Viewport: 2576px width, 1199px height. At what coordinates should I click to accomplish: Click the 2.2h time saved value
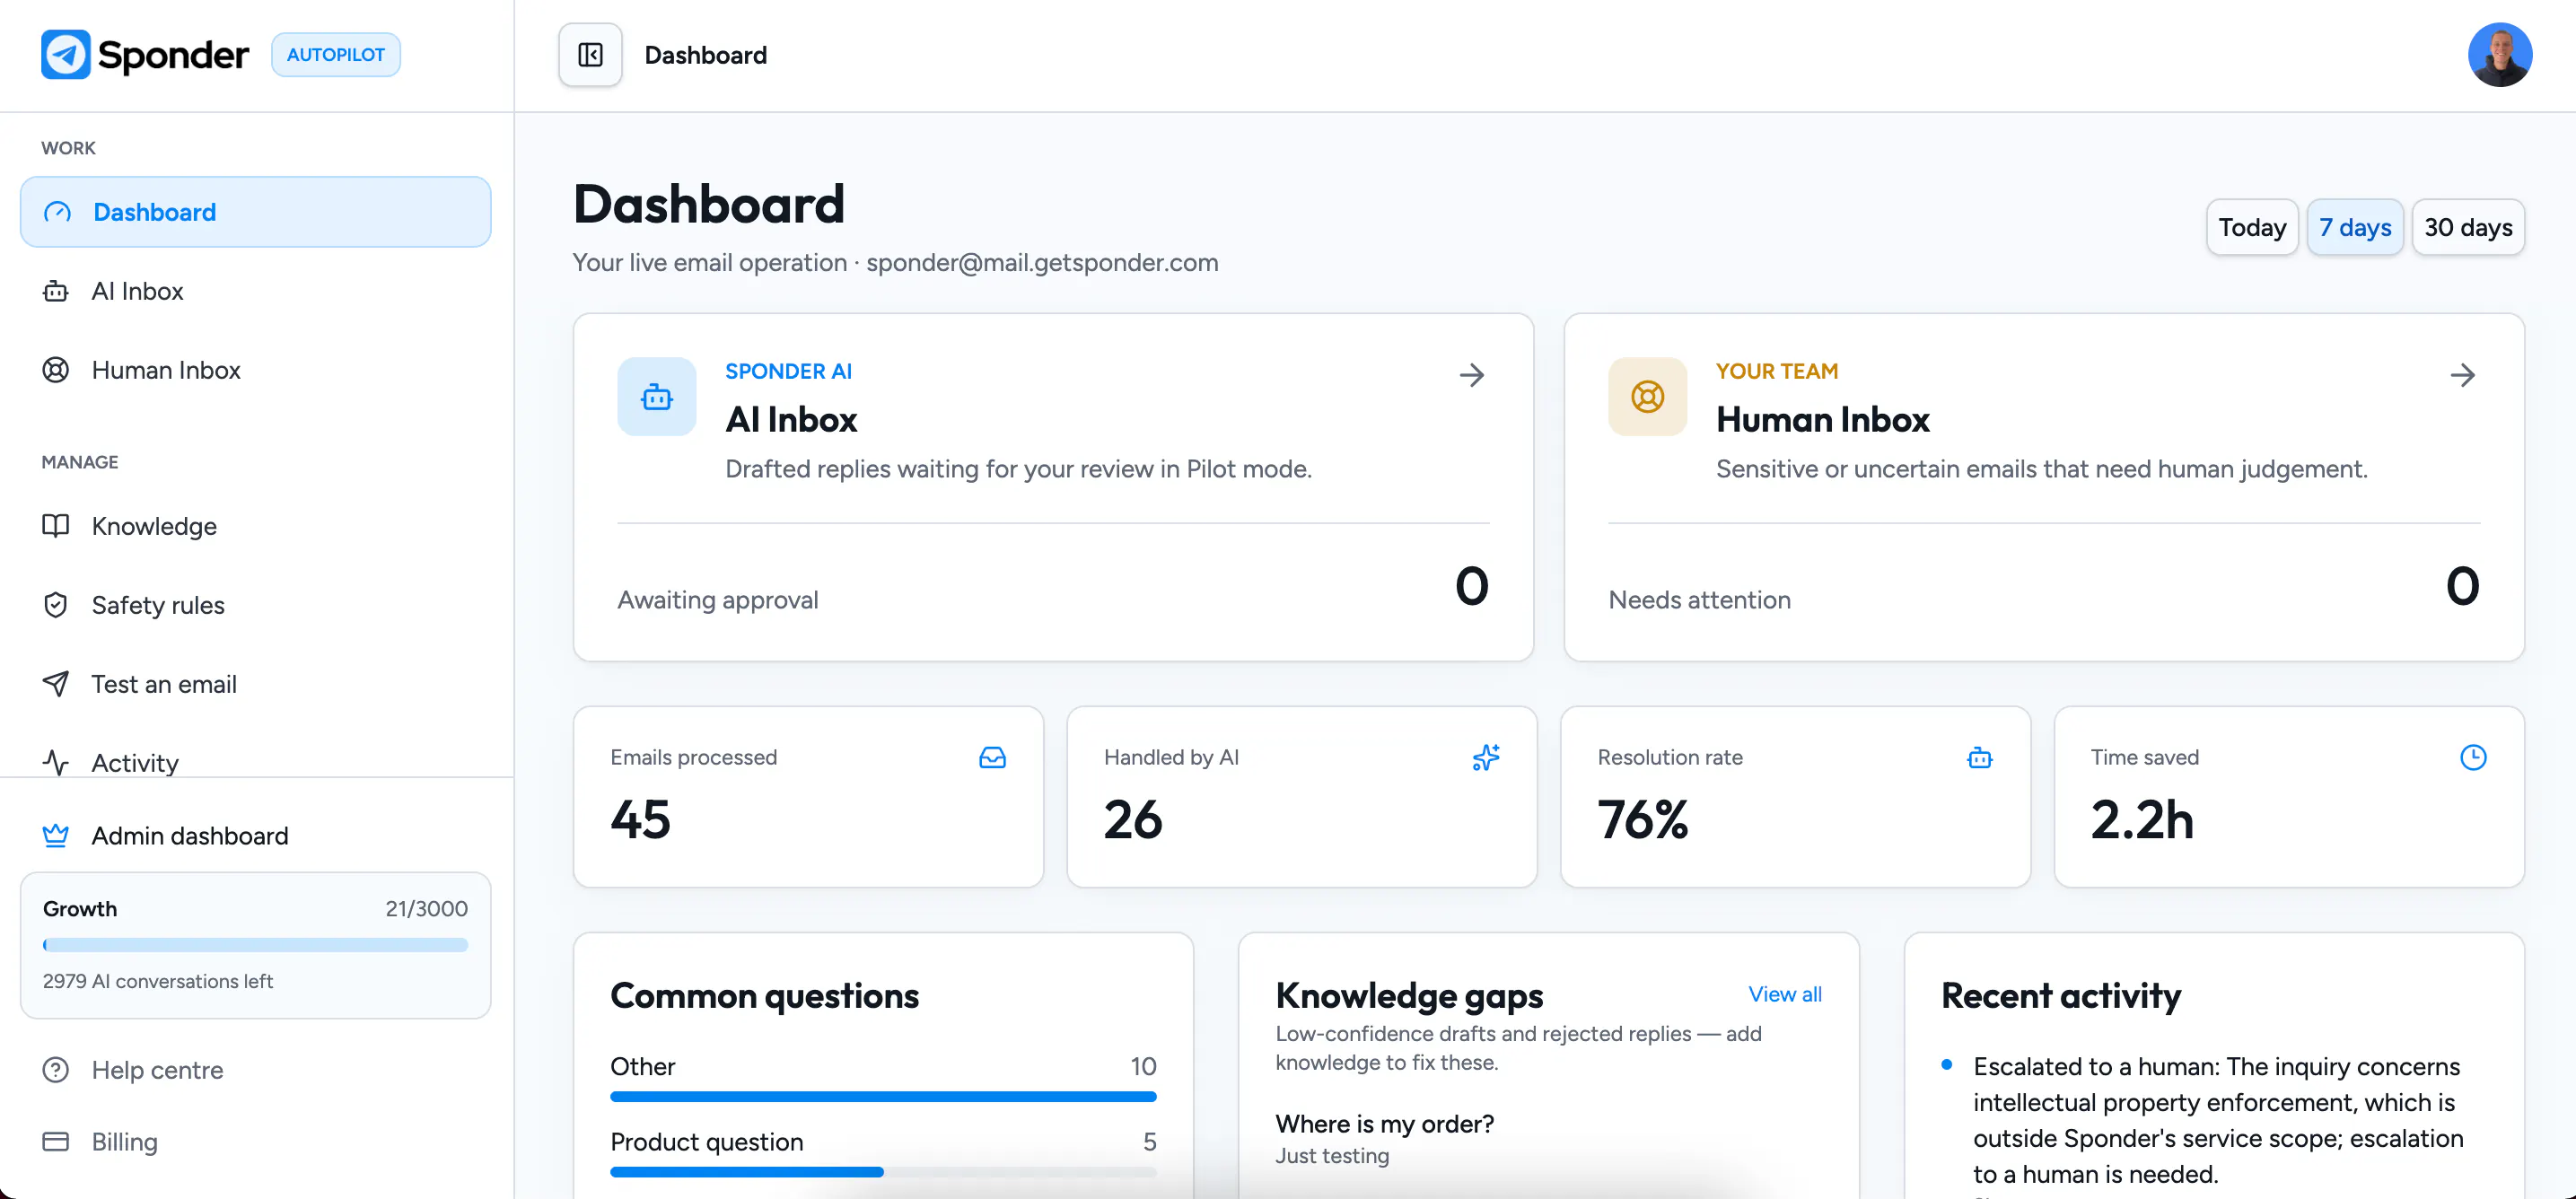click(2142, 820)
